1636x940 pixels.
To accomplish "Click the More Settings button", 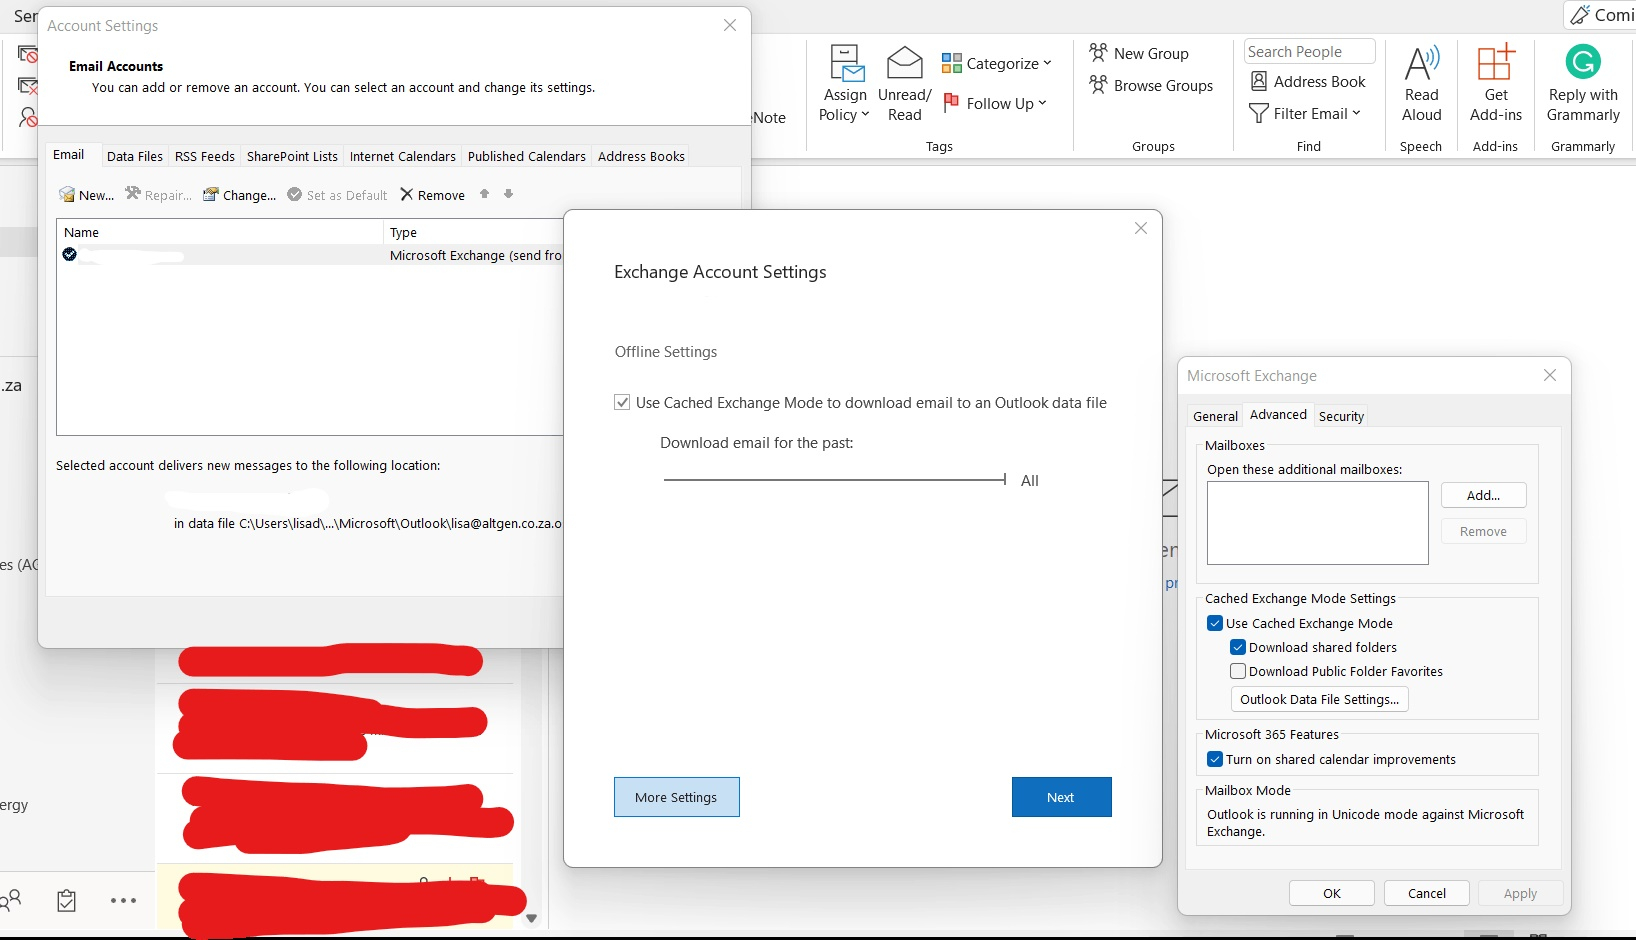I will pyautogui.click(x=677, y=797).
